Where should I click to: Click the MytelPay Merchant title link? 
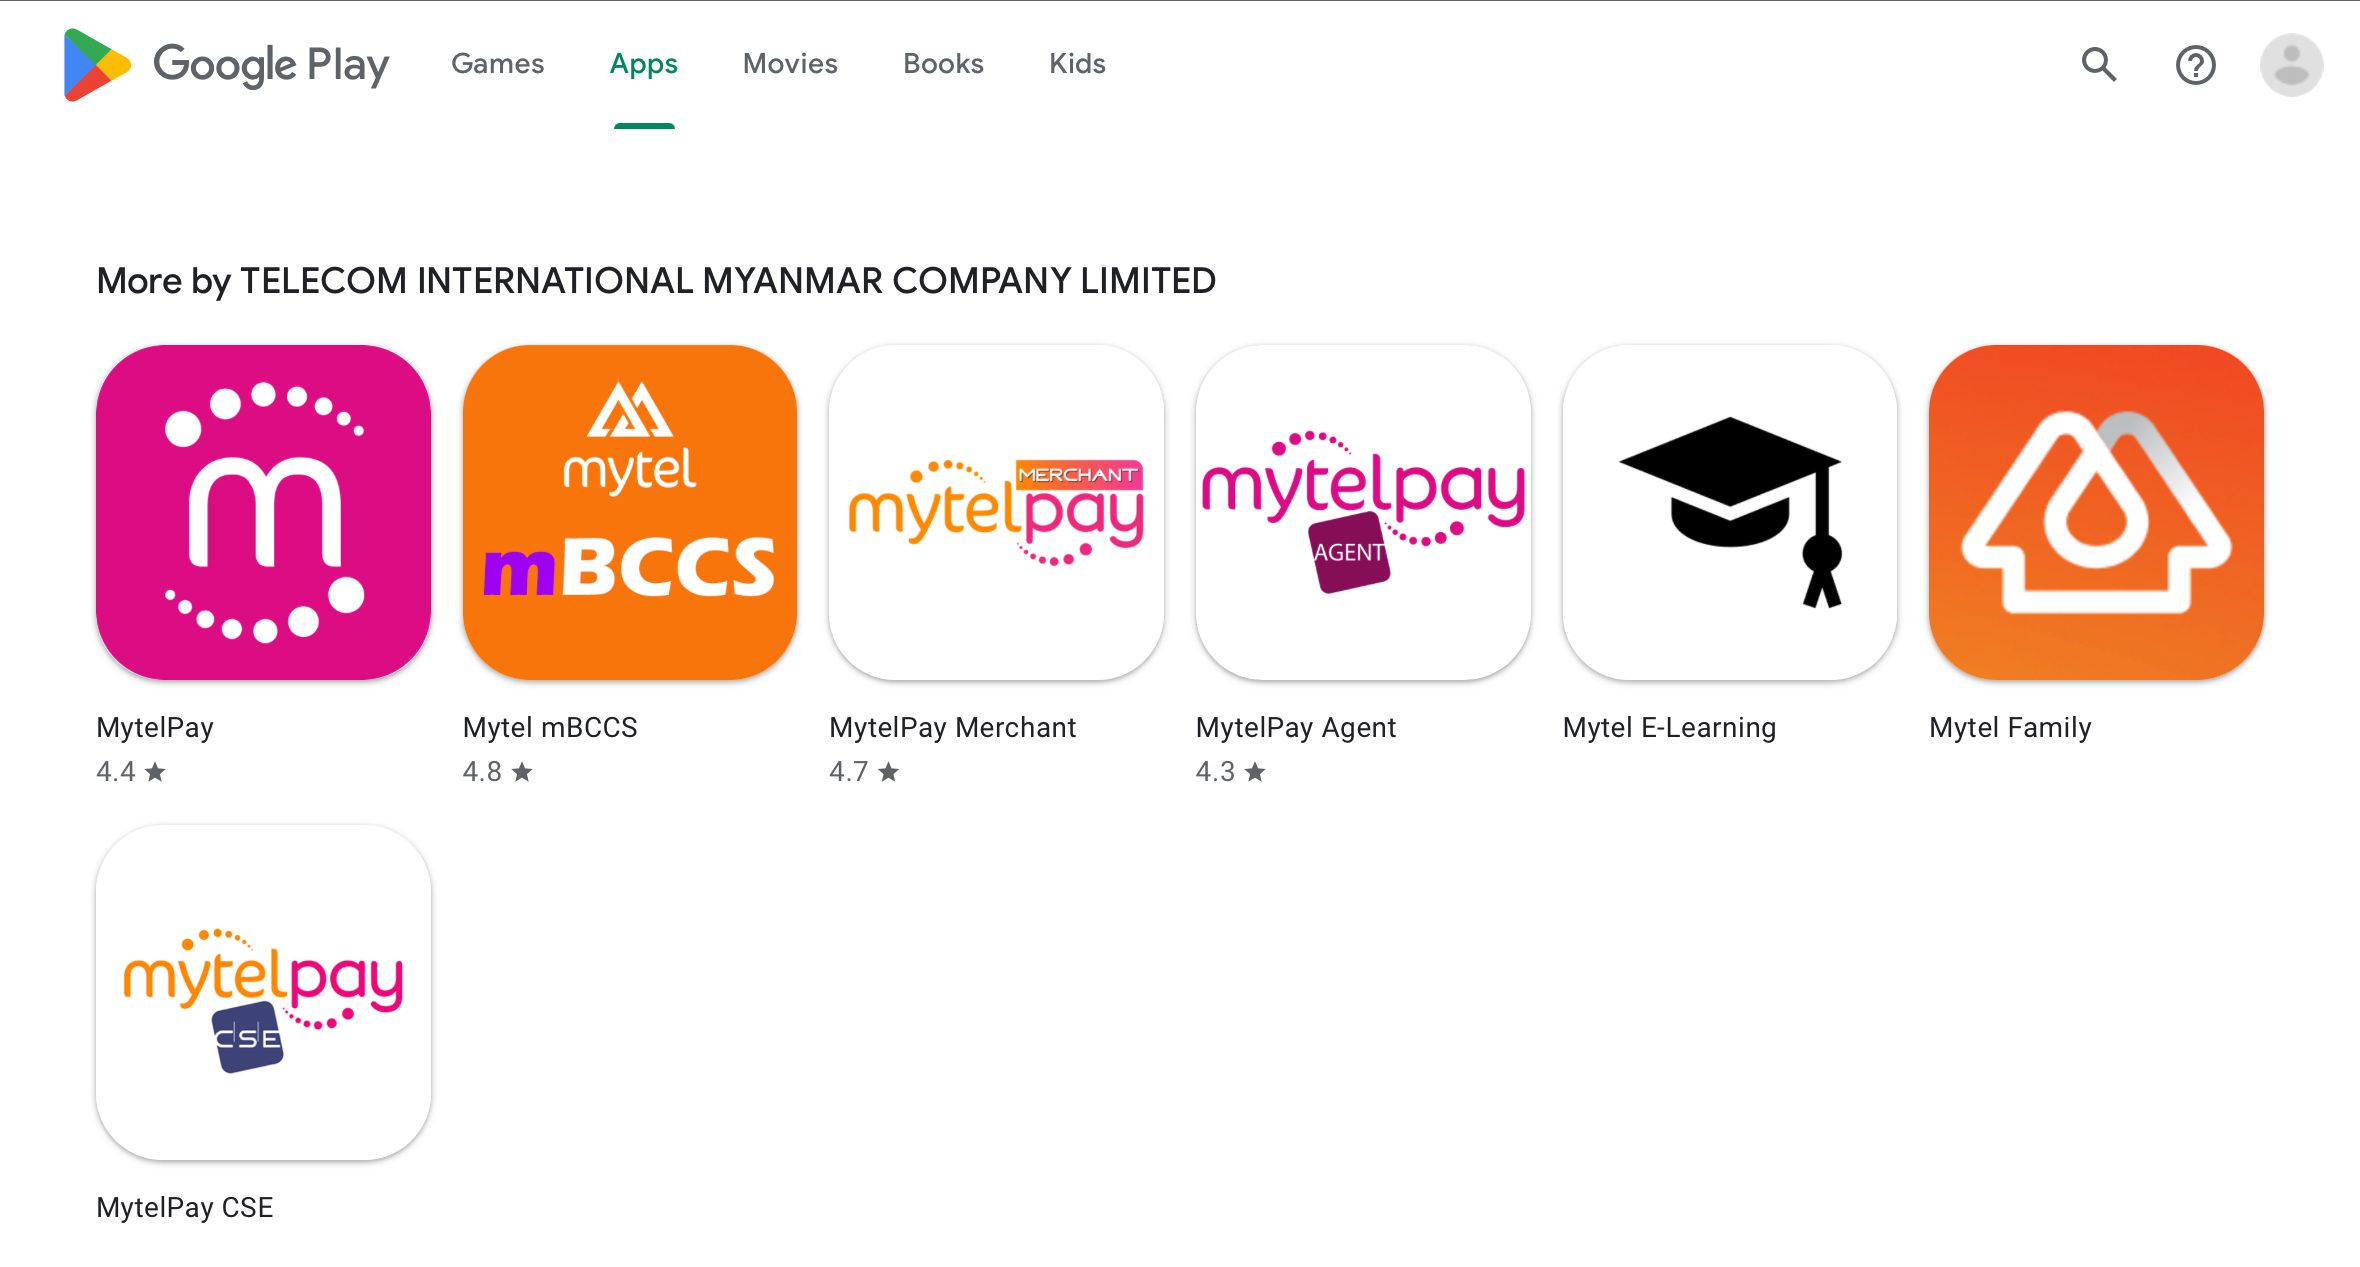coord(952,727)
